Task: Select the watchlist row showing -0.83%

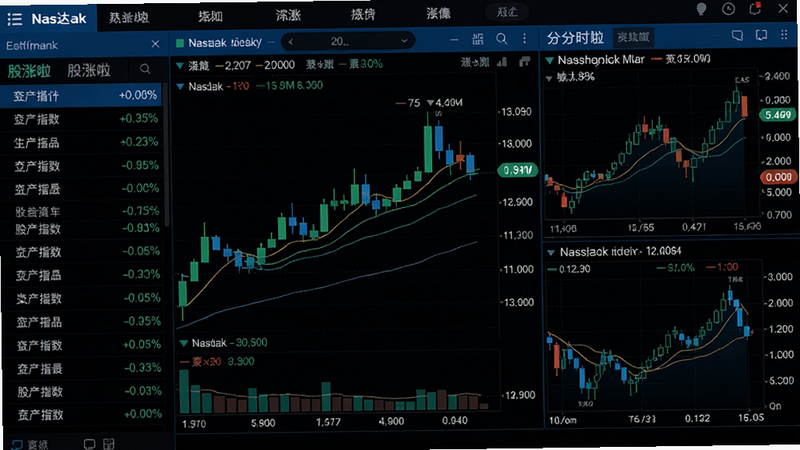Action: 82,229
